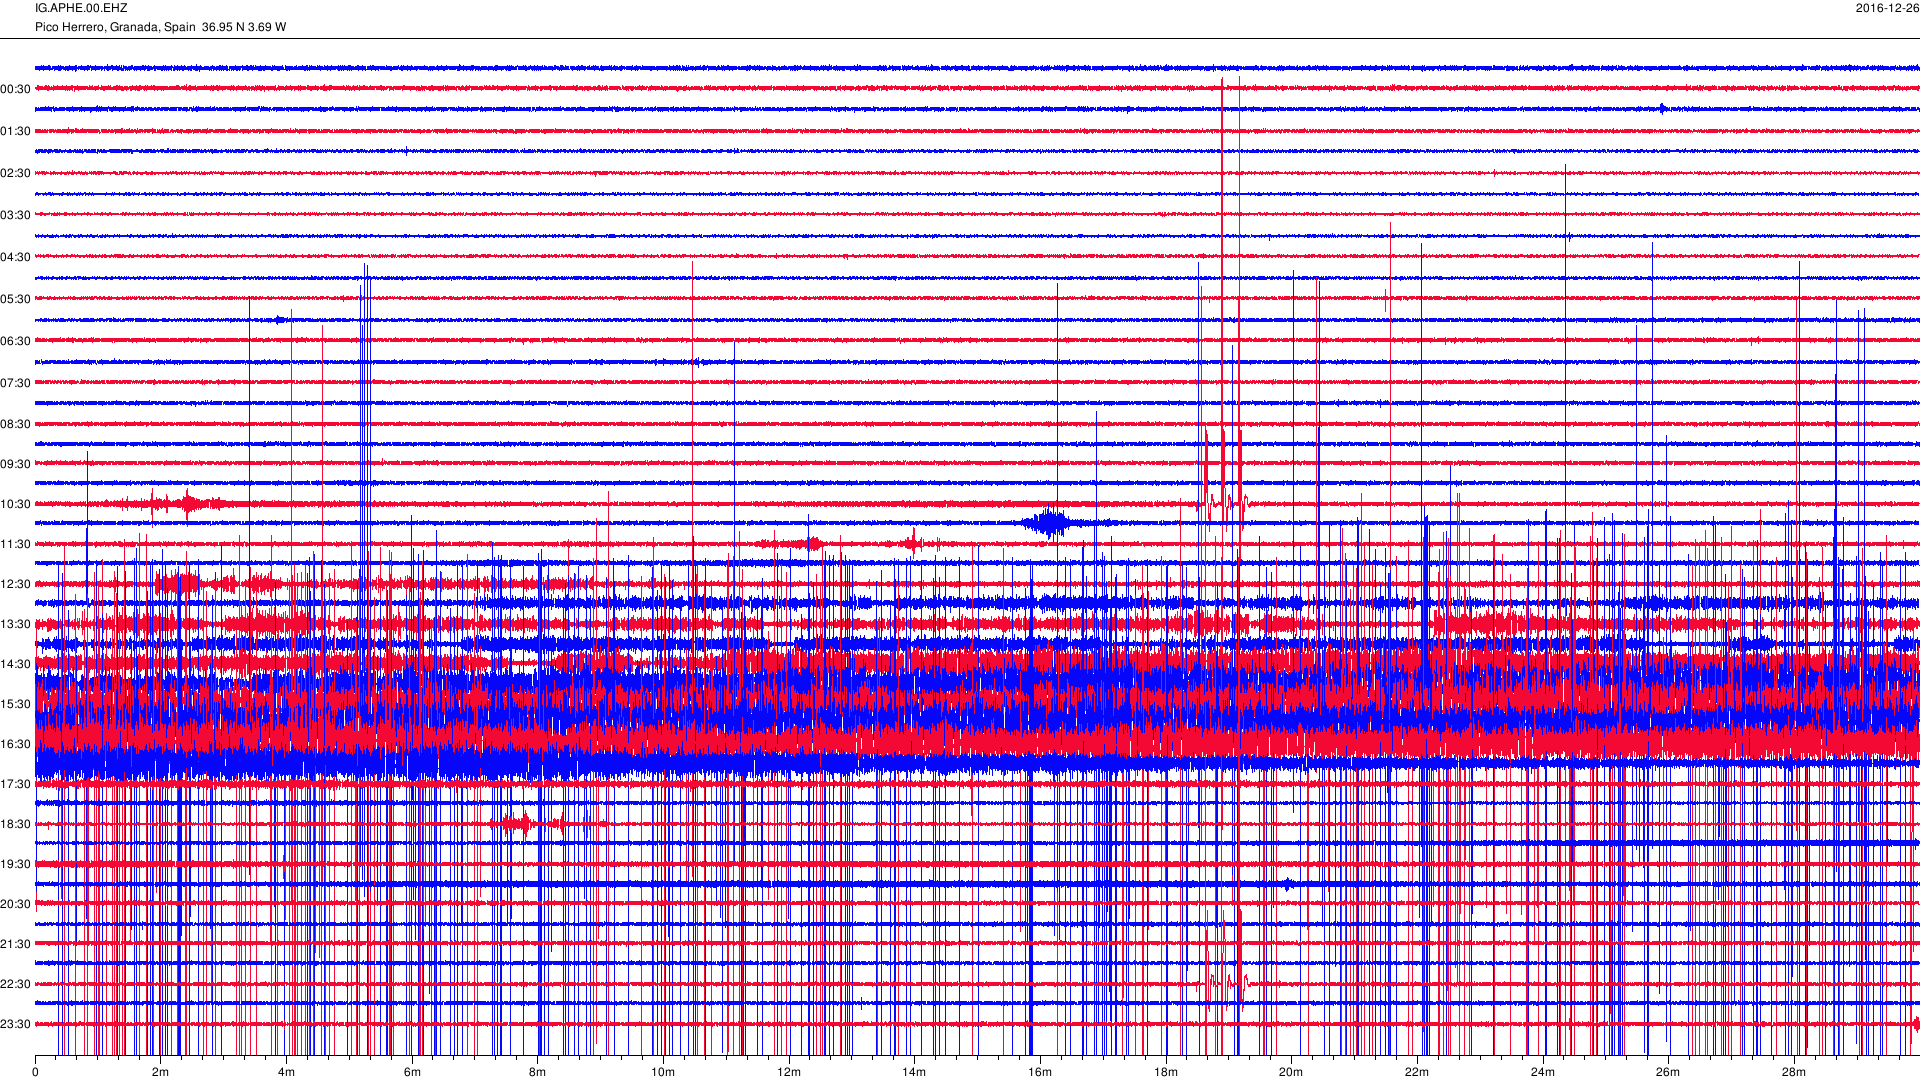Click the 26m axis tick label
1920x1080 pixels.
[1668, 1072]
